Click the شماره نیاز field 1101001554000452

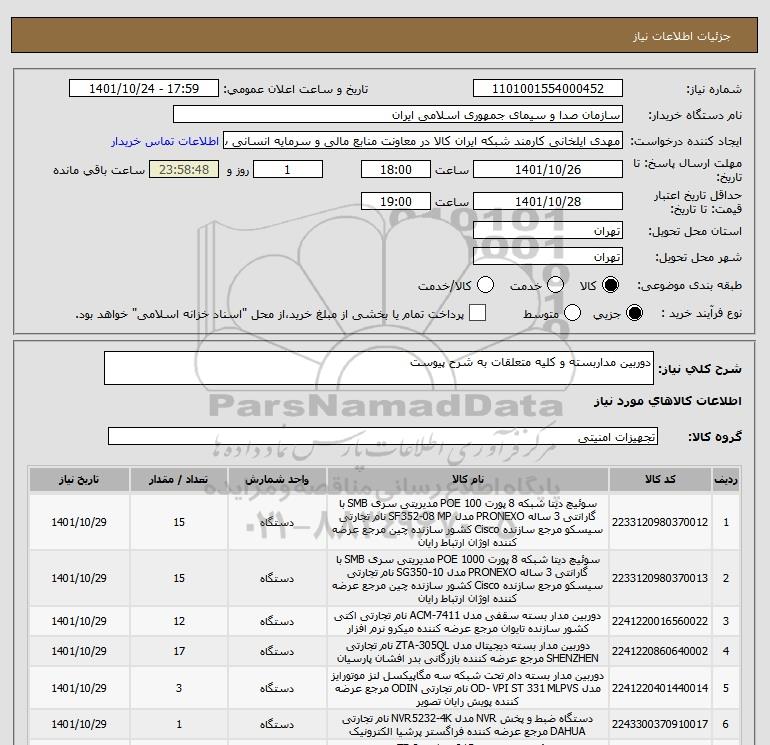point(548,89)
